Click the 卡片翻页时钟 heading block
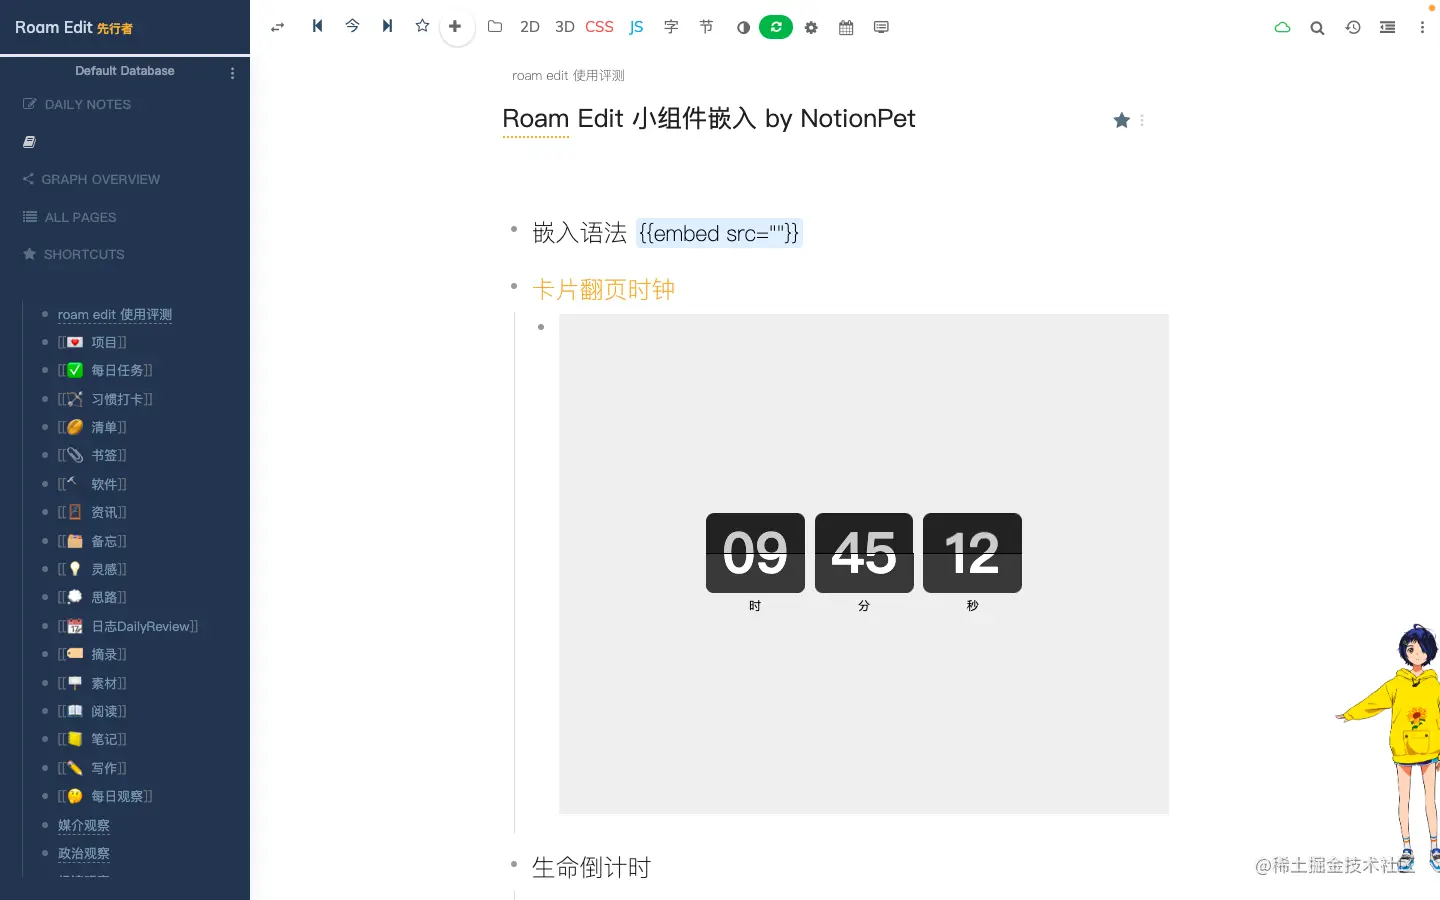This screenshot has width=1440, height=900. (604, 289)
